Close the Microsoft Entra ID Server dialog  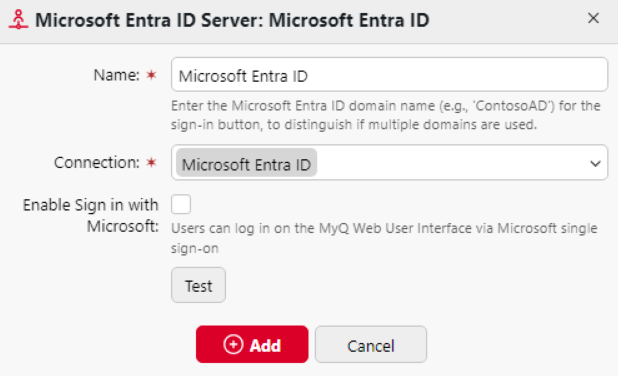pyautogui.click(x=593, y=18)
